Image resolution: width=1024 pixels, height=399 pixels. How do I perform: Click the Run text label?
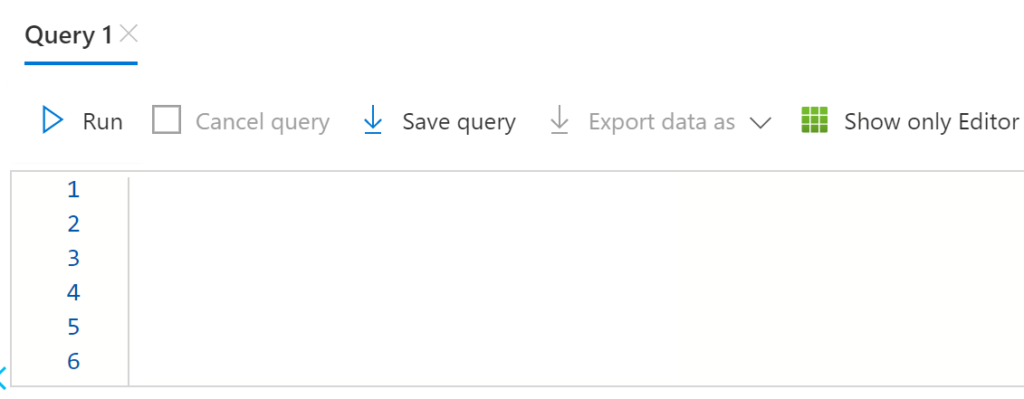click(103, 122)
